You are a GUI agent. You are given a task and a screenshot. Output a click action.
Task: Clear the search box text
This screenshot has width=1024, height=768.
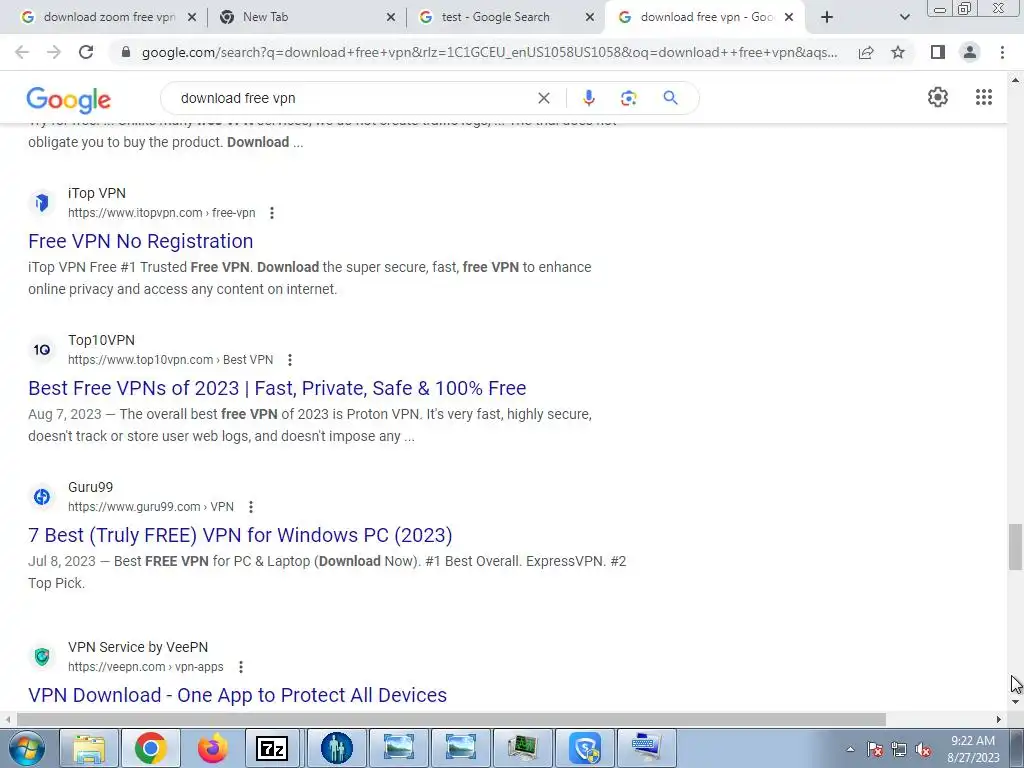click(x=543, y=98)
